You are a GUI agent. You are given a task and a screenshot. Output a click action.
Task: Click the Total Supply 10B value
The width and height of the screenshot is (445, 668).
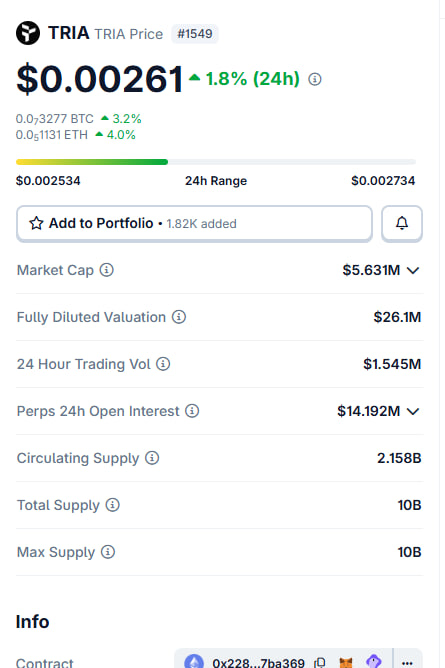[x=409, y=505]
